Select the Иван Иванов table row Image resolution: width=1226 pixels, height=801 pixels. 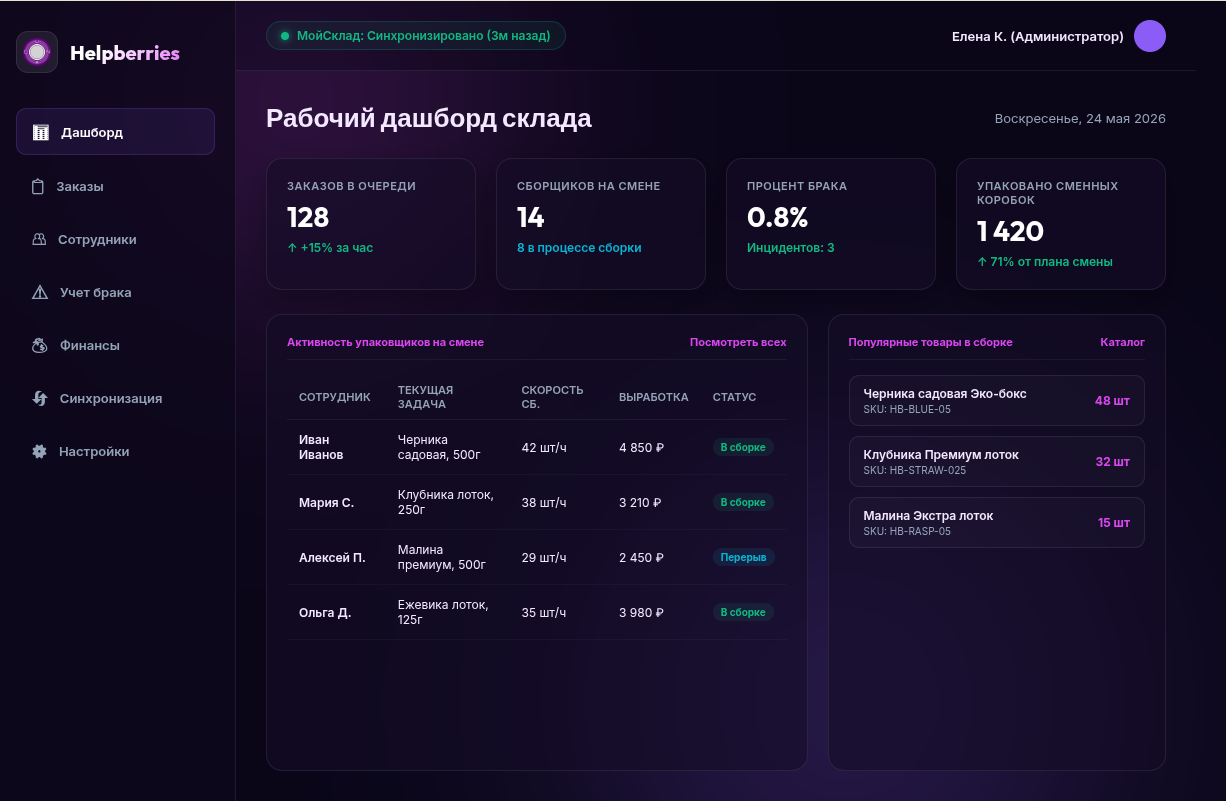point(537,447)
